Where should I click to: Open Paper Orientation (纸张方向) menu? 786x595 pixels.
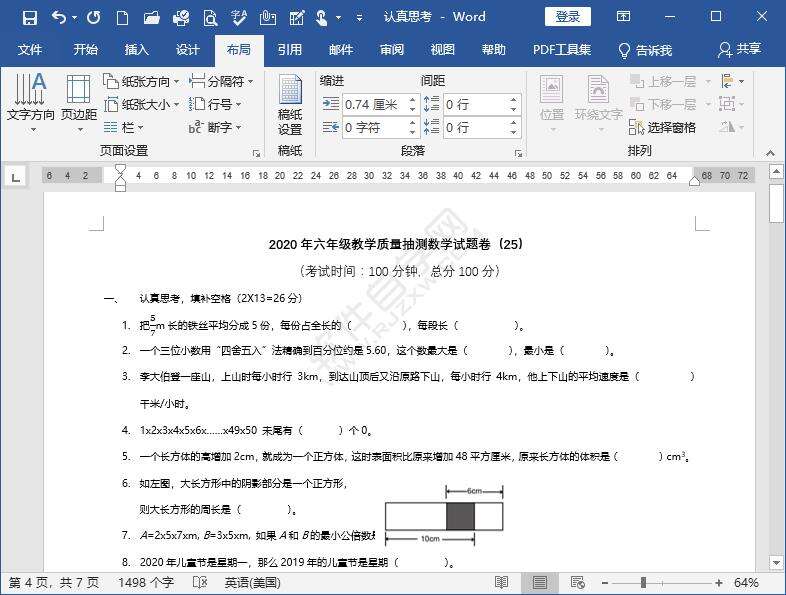(141, 81)
